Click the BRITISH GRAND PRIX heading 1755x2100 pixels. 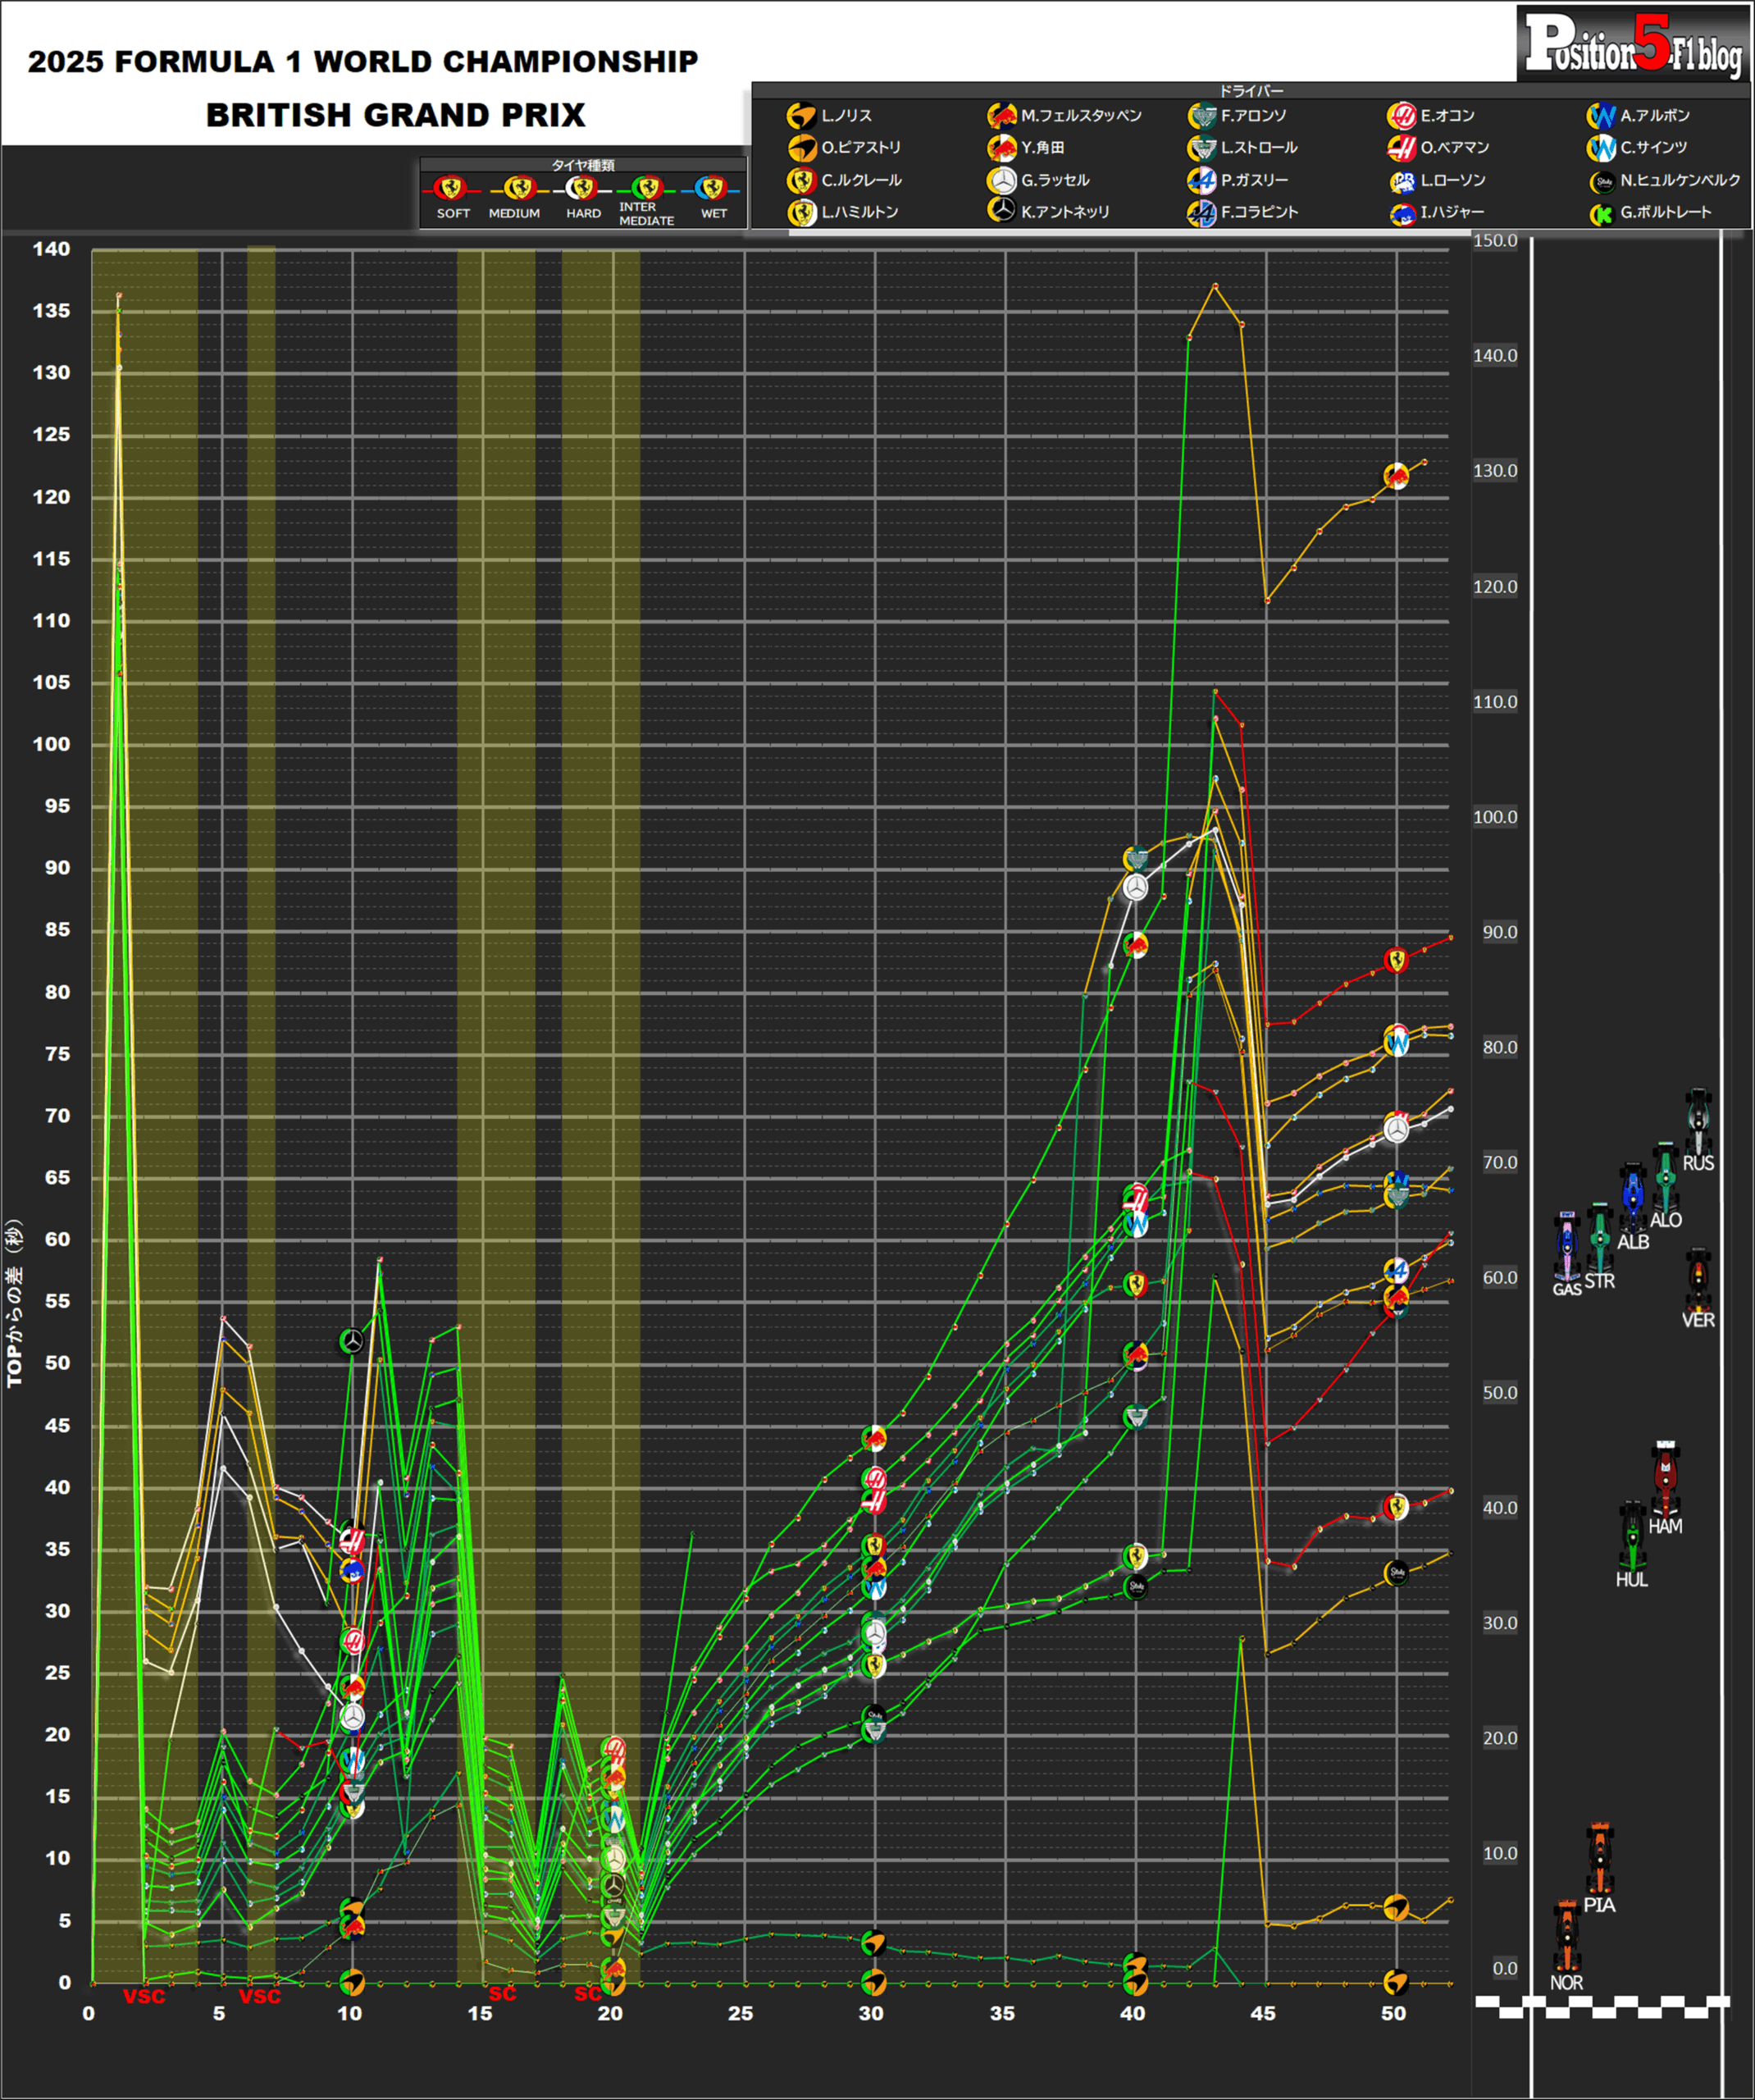click(396, 115)
